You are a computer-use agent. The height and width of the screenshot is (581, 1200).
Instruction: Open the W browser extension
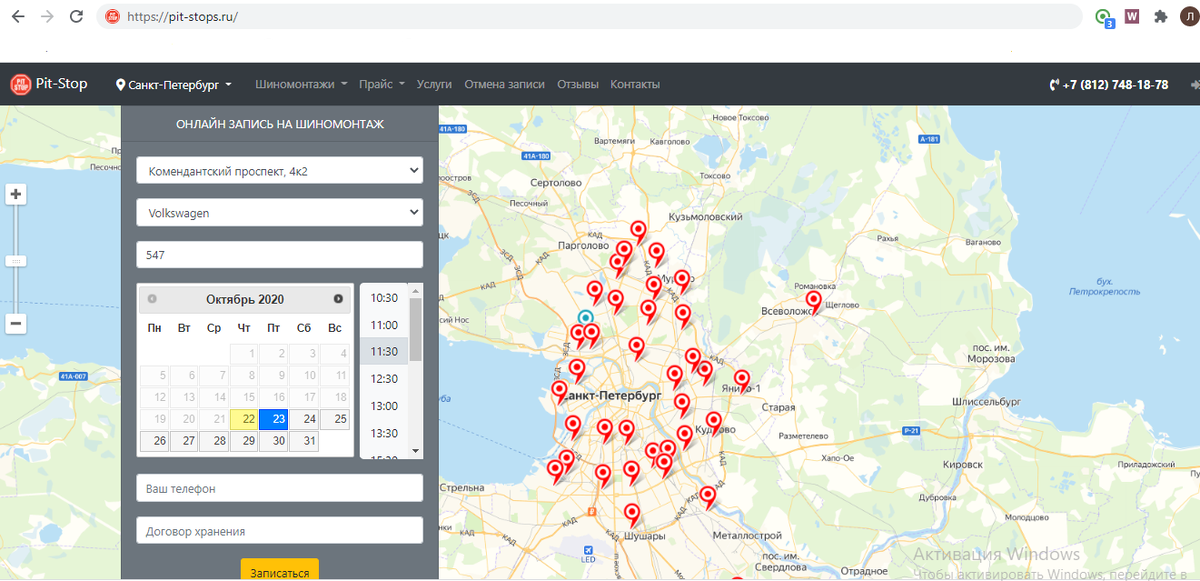(1132, 16)
